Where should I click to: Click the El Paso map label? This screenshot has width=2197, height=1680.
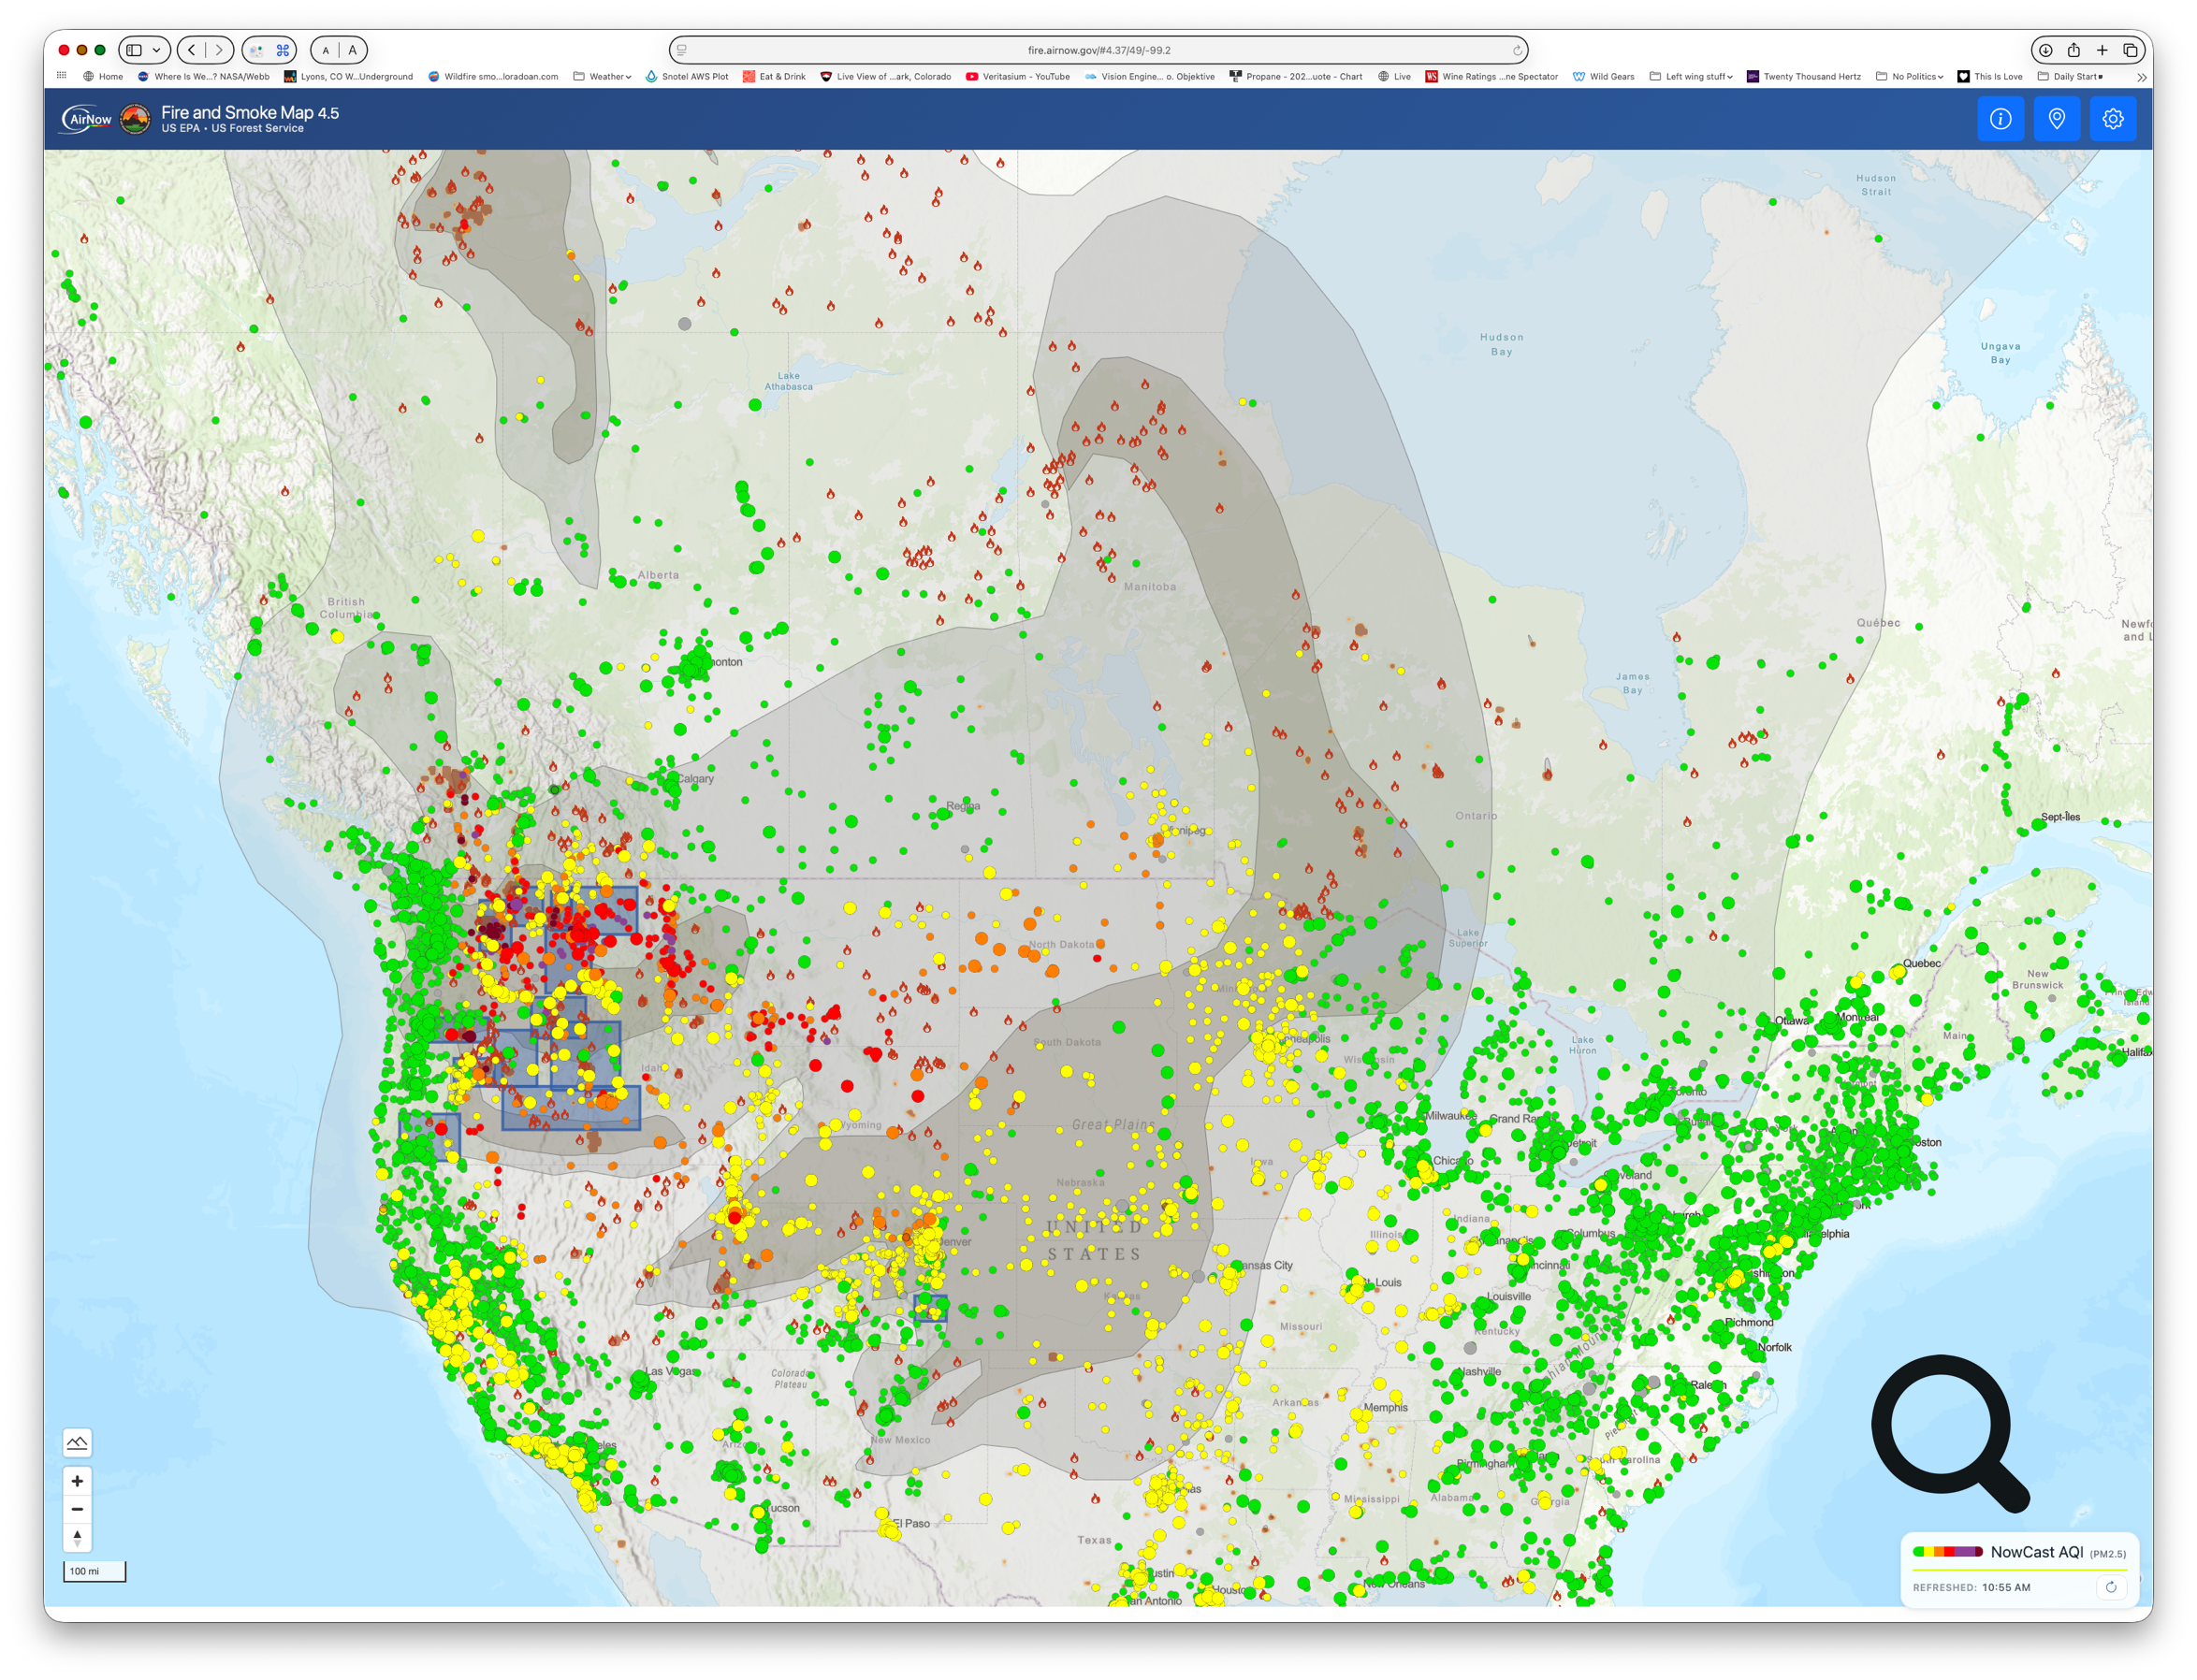pos(910,1523)
